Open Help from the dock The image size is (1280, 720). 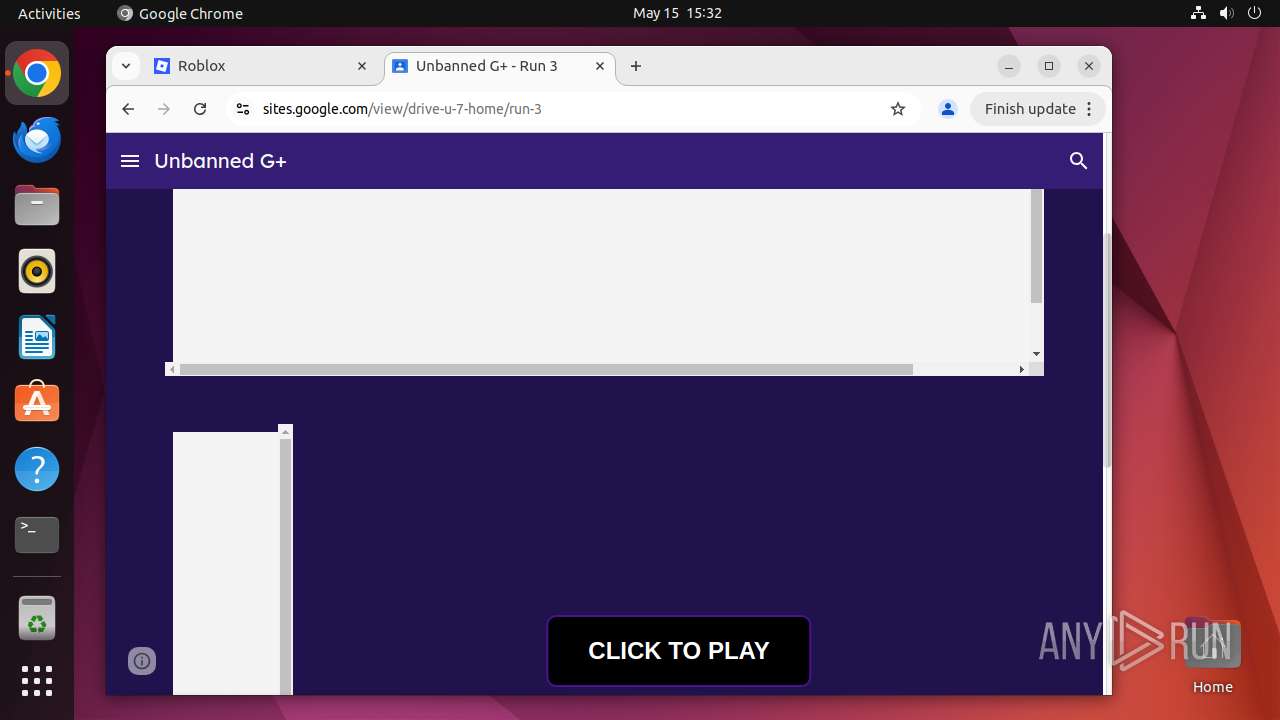[x=37, y=469]
